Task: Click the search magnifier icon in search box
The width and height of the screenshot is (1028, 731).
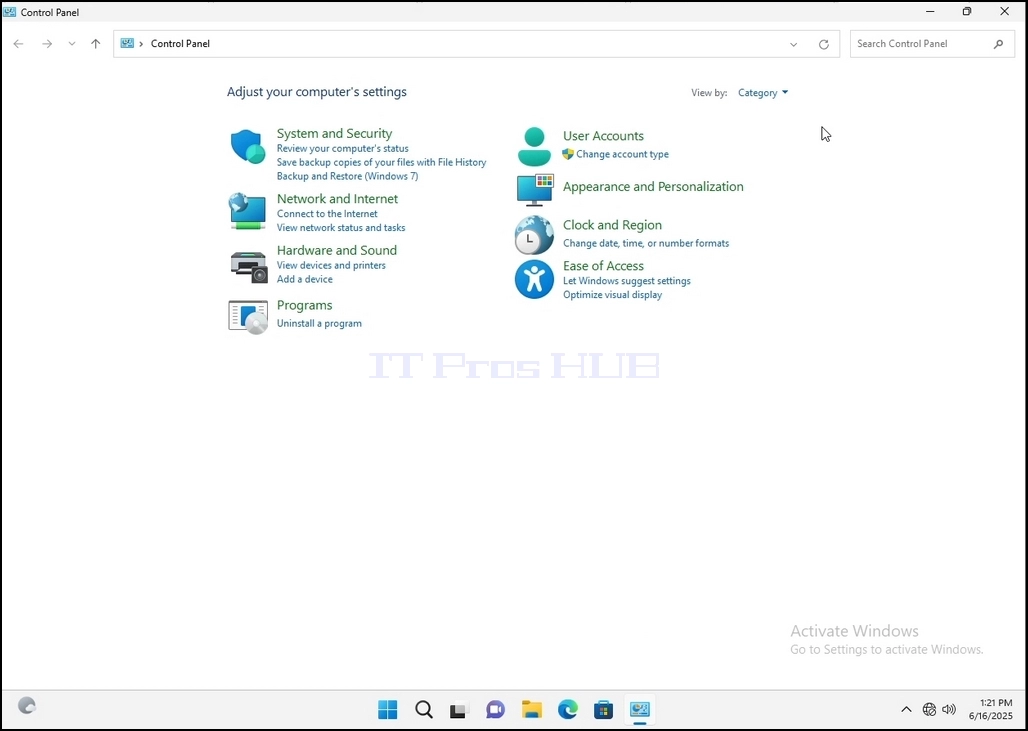Action: click(x=998, y=44)
